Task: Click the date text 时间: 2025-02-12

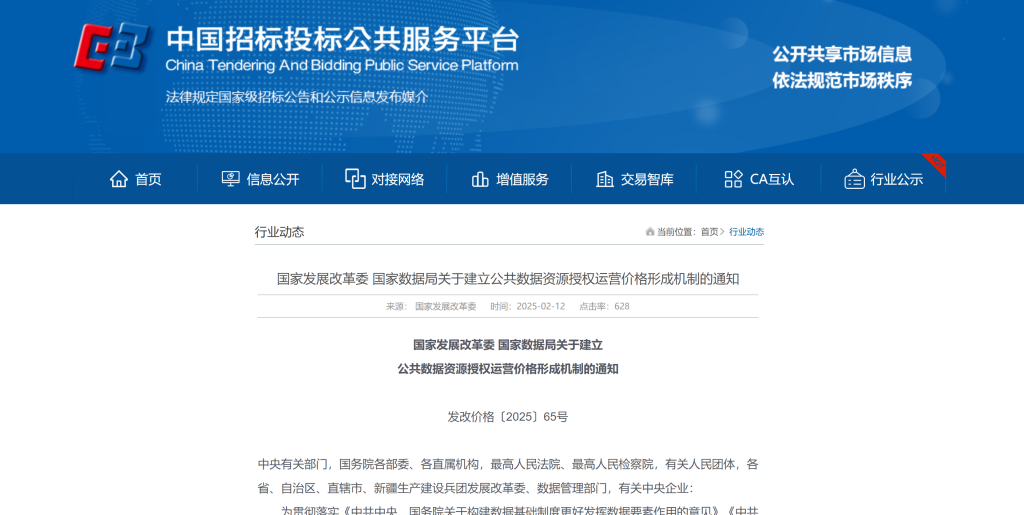Action: coord(528,306)
